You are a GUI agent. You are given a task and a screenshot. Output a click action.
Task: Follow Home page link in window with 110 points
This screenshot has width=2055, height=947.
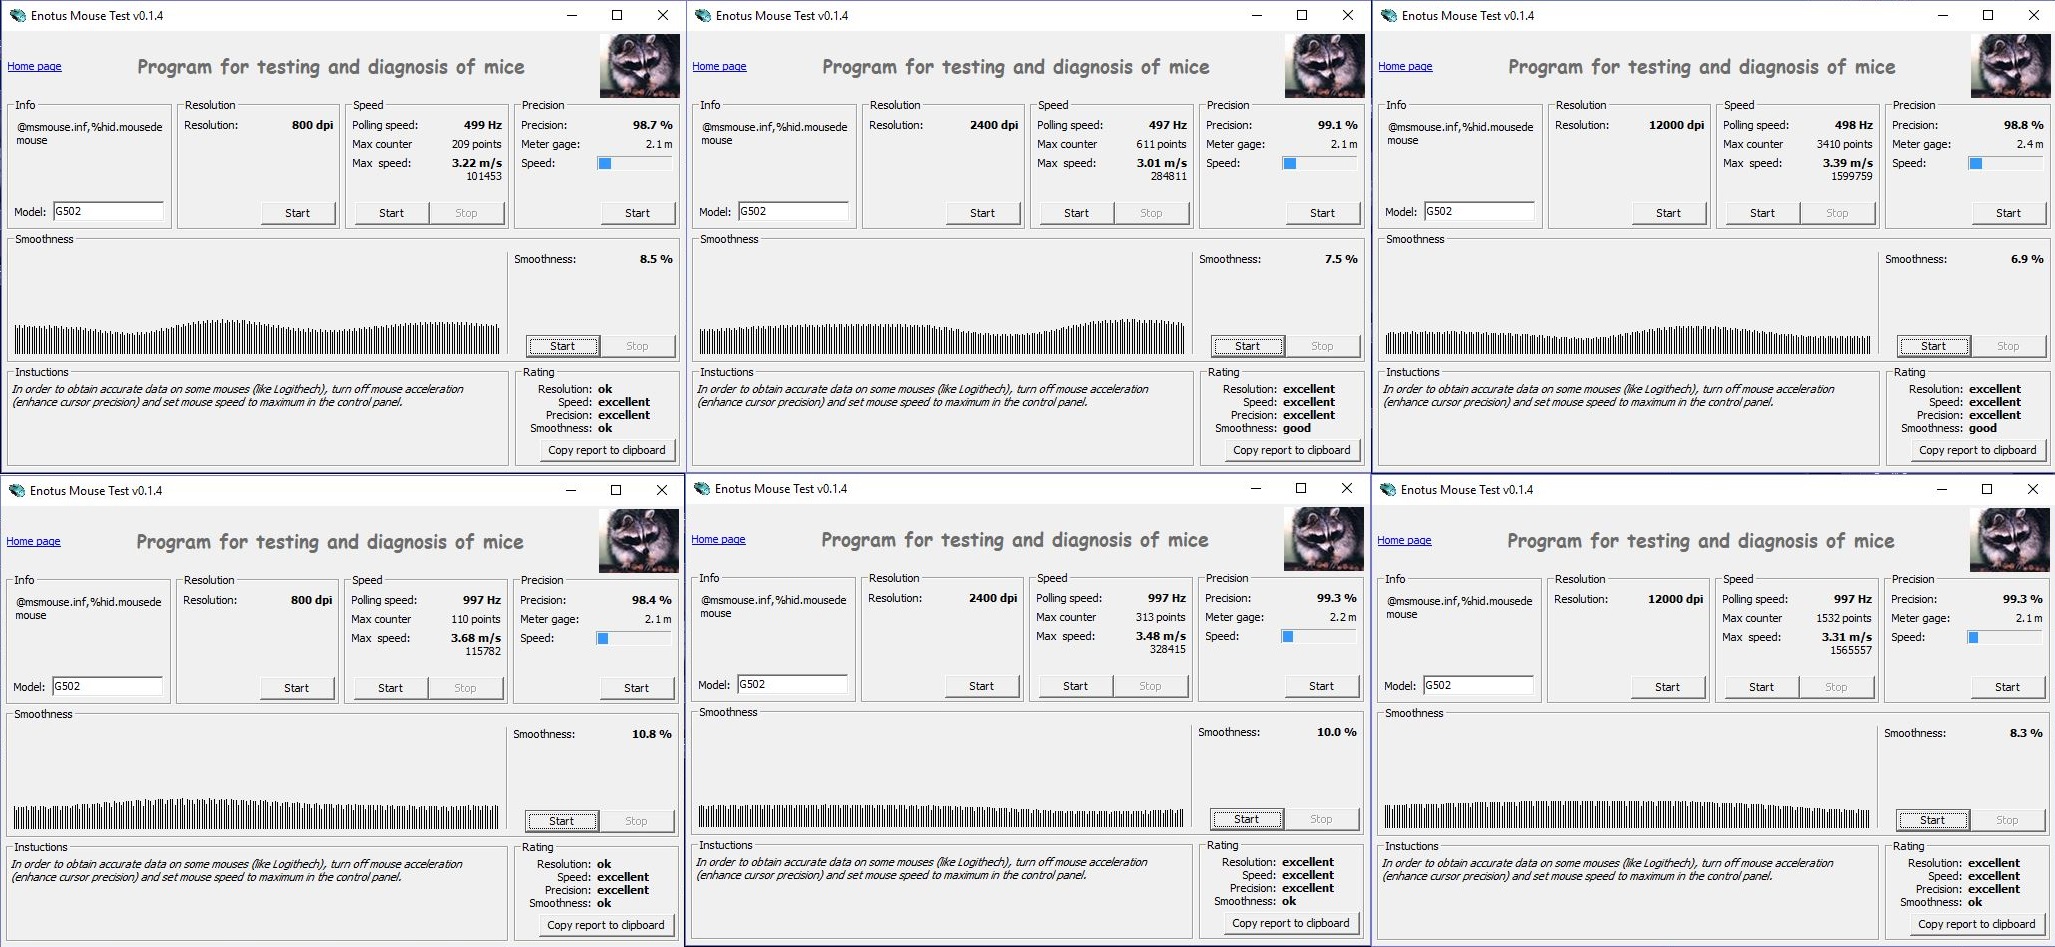33,542
